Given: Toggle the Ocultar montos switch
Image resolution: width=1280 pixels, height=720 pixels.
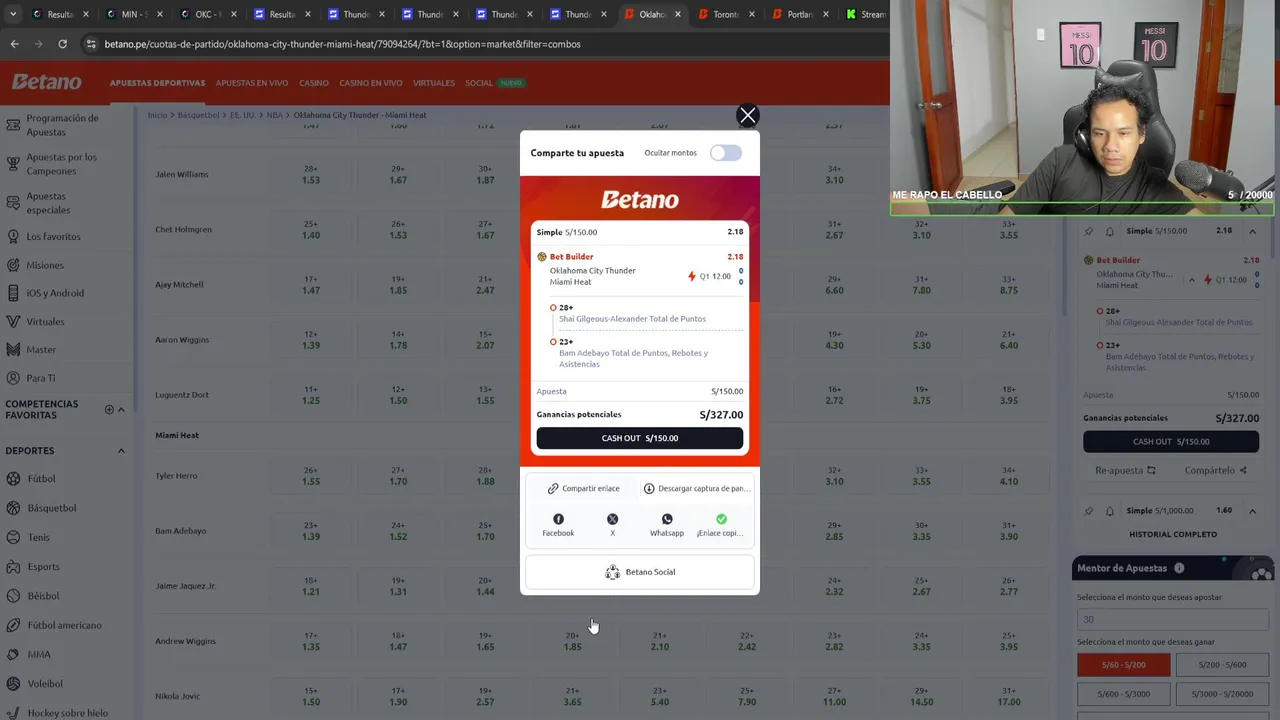Looking at the screenshot, I should click(x=725, y=153).
